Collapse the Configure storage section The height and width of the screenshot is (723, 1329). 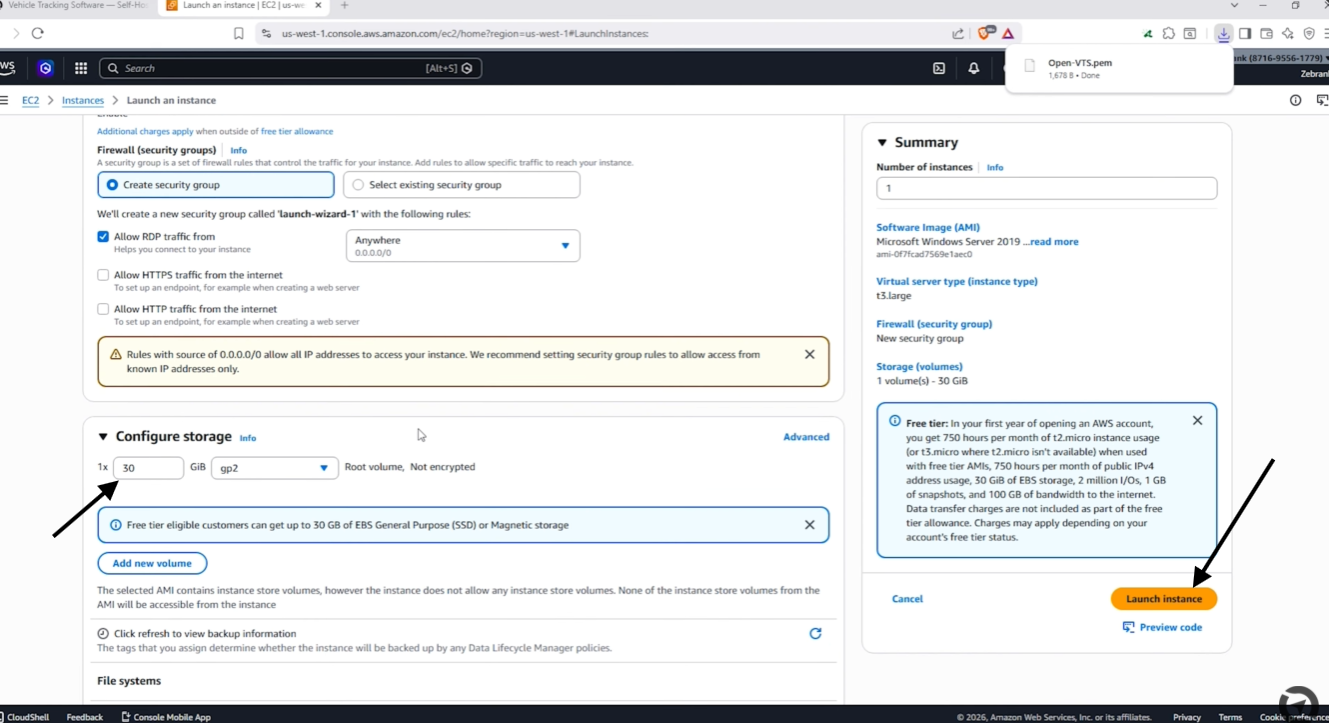click(103, 437)
